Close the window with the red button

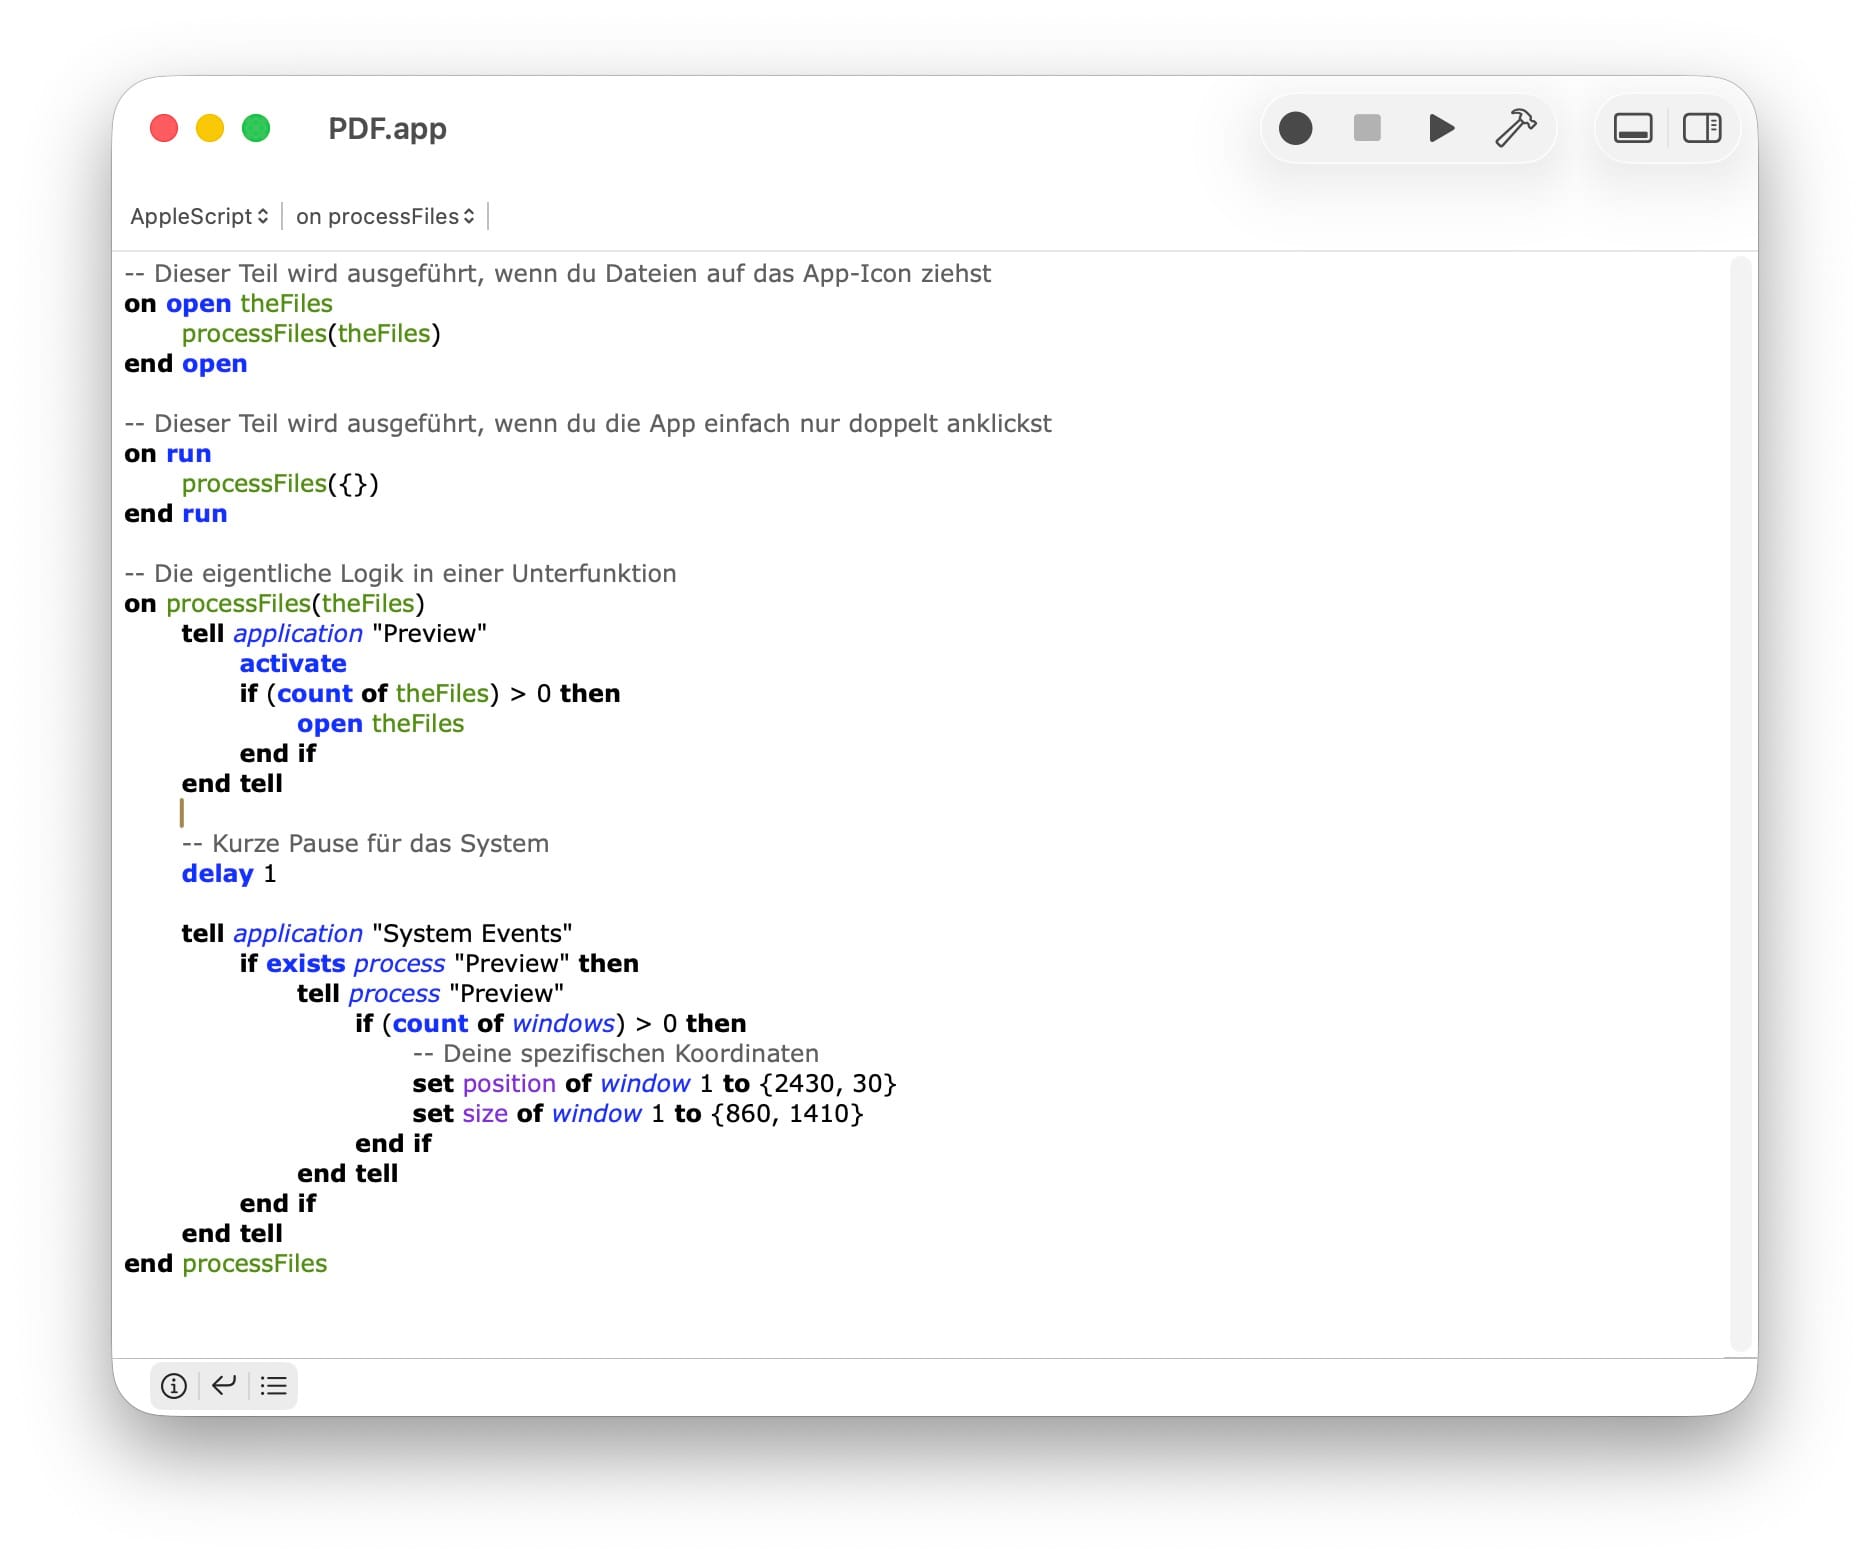point(164,129)
